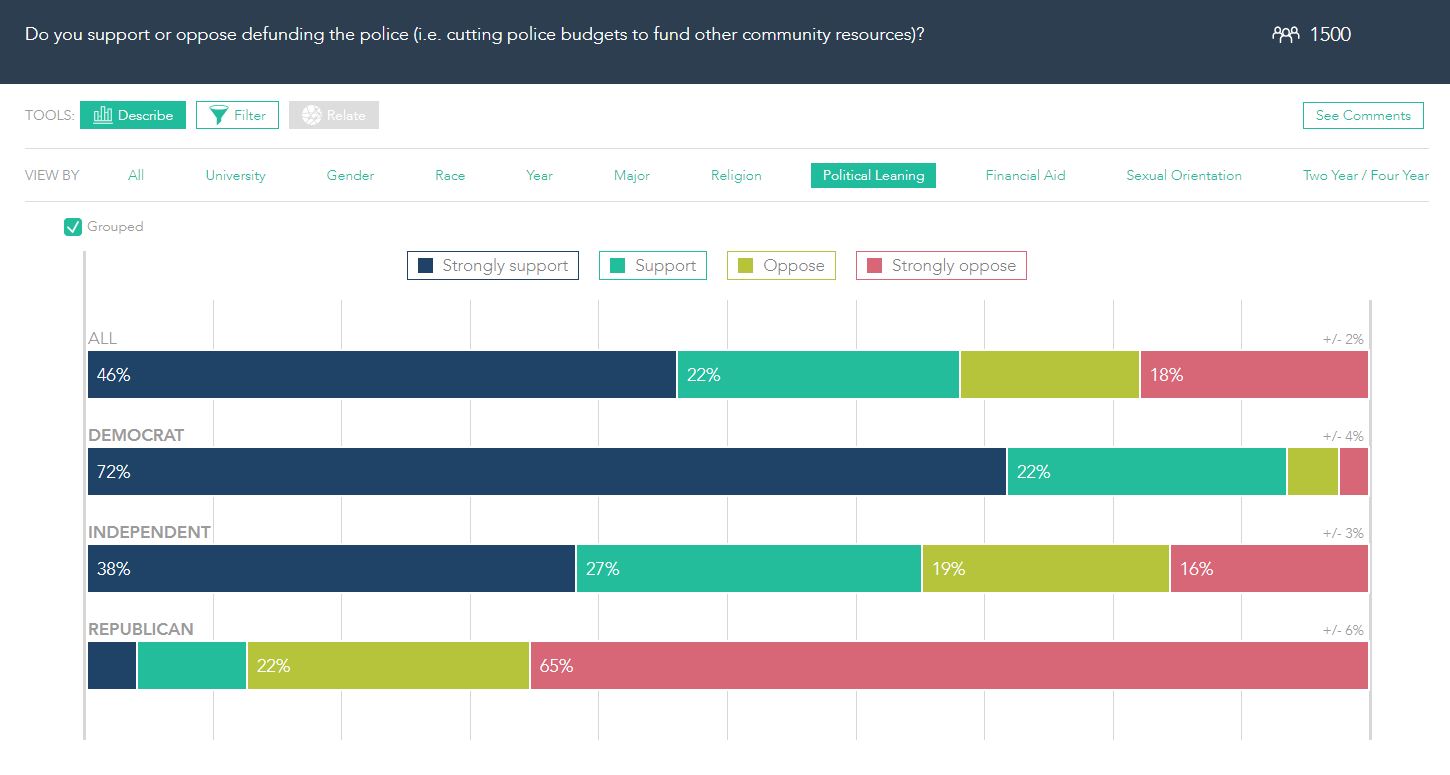This screenshot has height=775, width=1450.
Task: Switch to the Gender view
Action: 350,175
